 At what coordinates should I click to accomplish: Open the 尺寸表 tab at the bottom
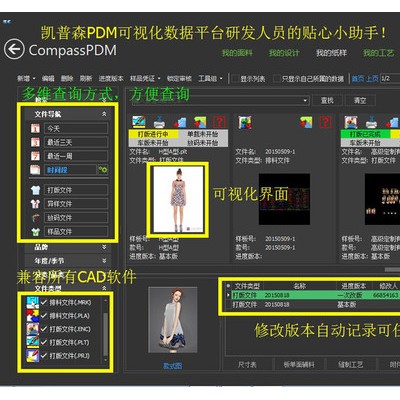[247, 365]
